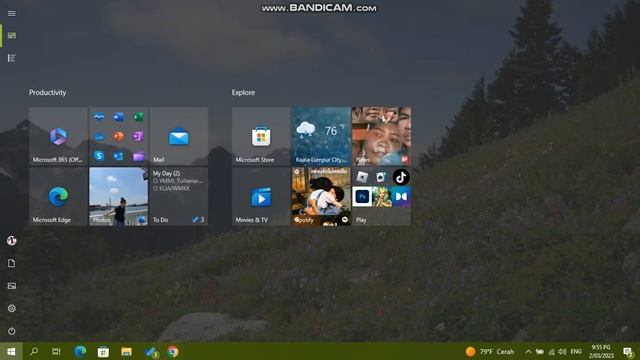Open TikTok in the Play folder
Screen dimensions: 640x360
(x=401, y=177)
